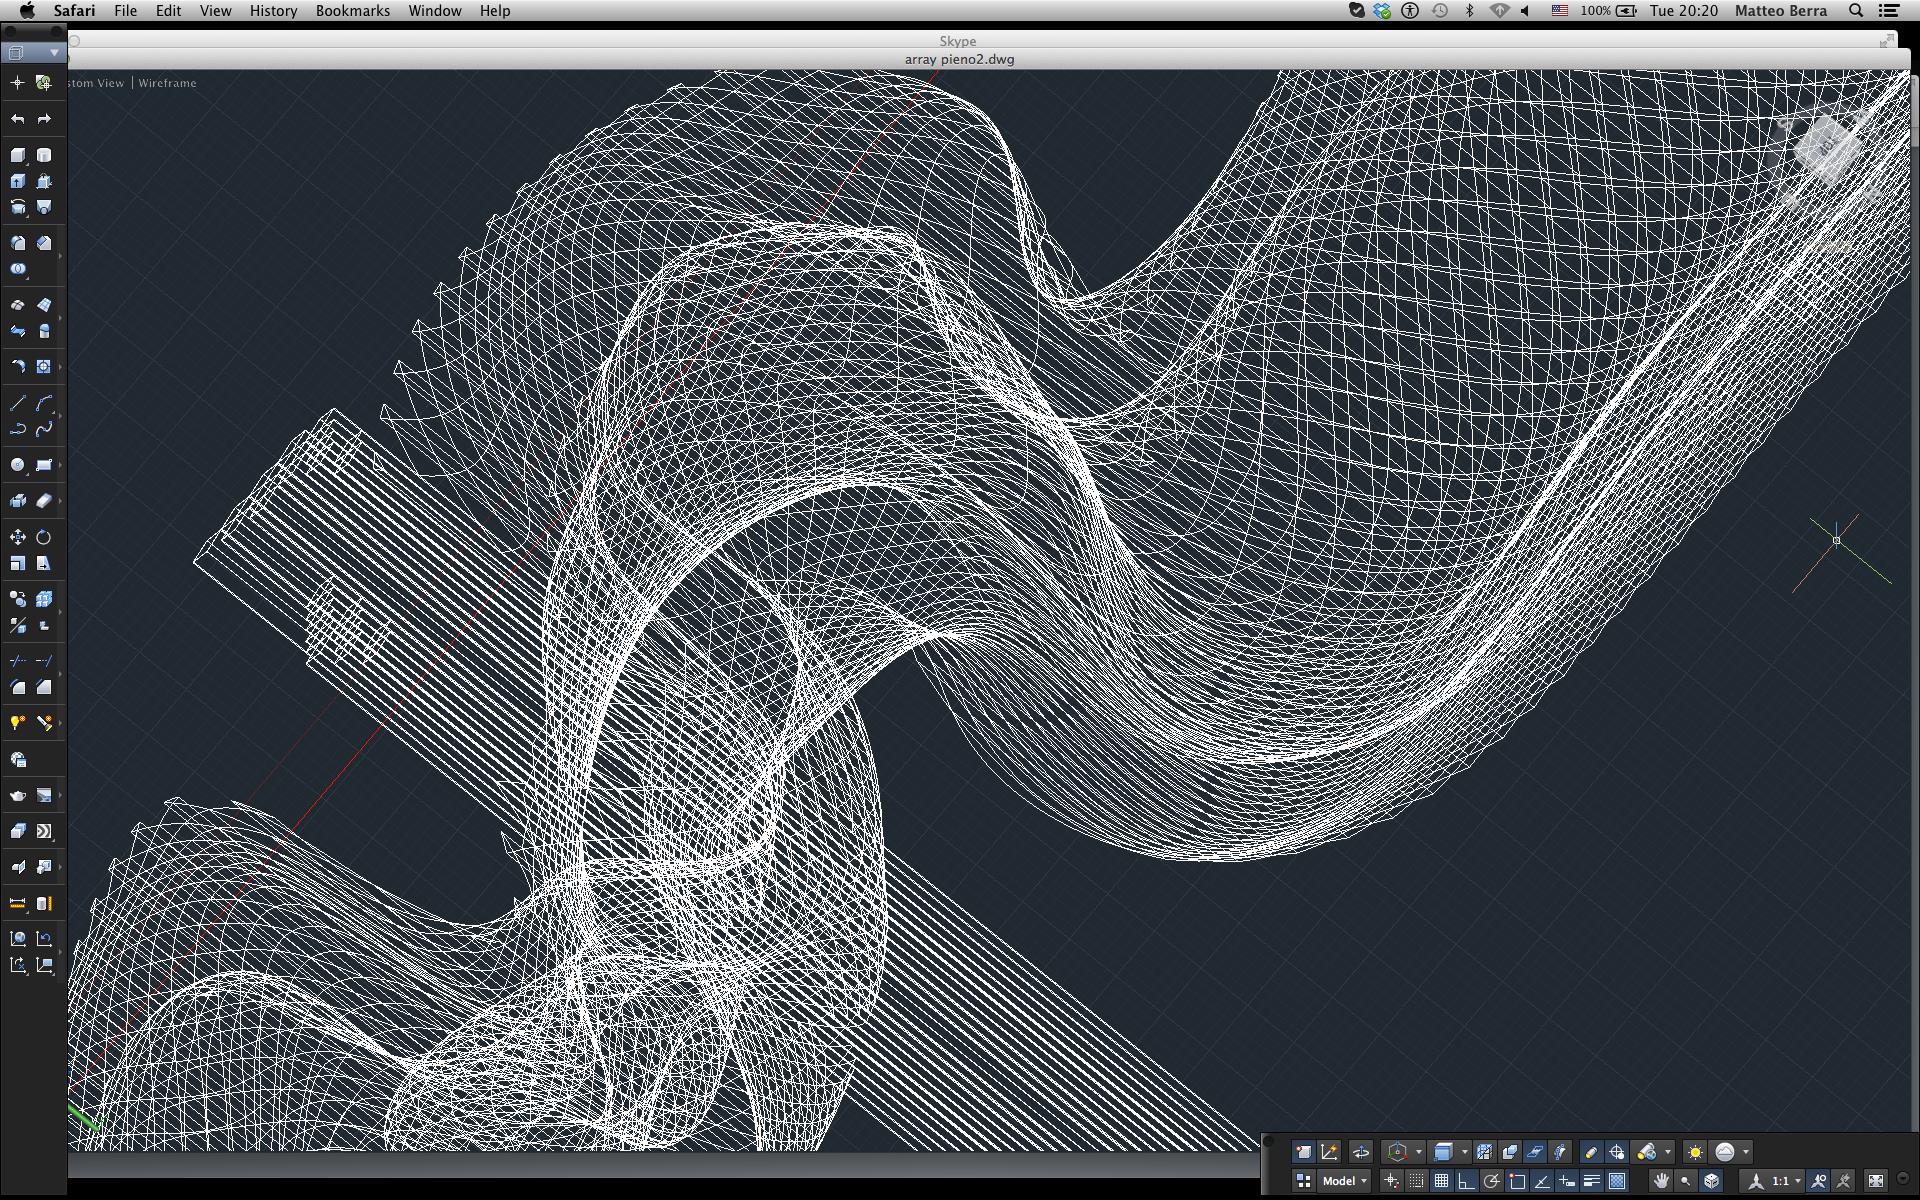Screen dimensions: 1920x1200
Task: Click the ViewCube in the viewport corner
Action: click(1826, 150)
